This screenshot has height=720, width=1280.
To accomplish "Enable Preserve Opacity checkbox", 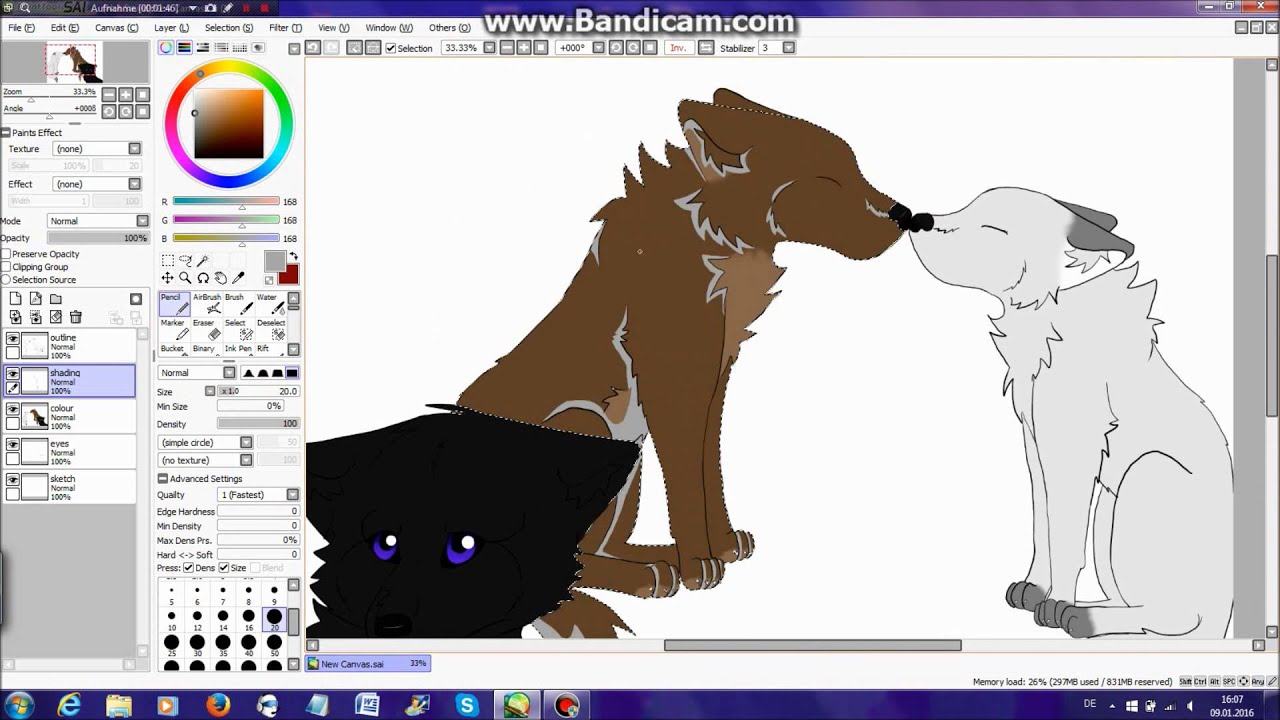I will [6, 254].
